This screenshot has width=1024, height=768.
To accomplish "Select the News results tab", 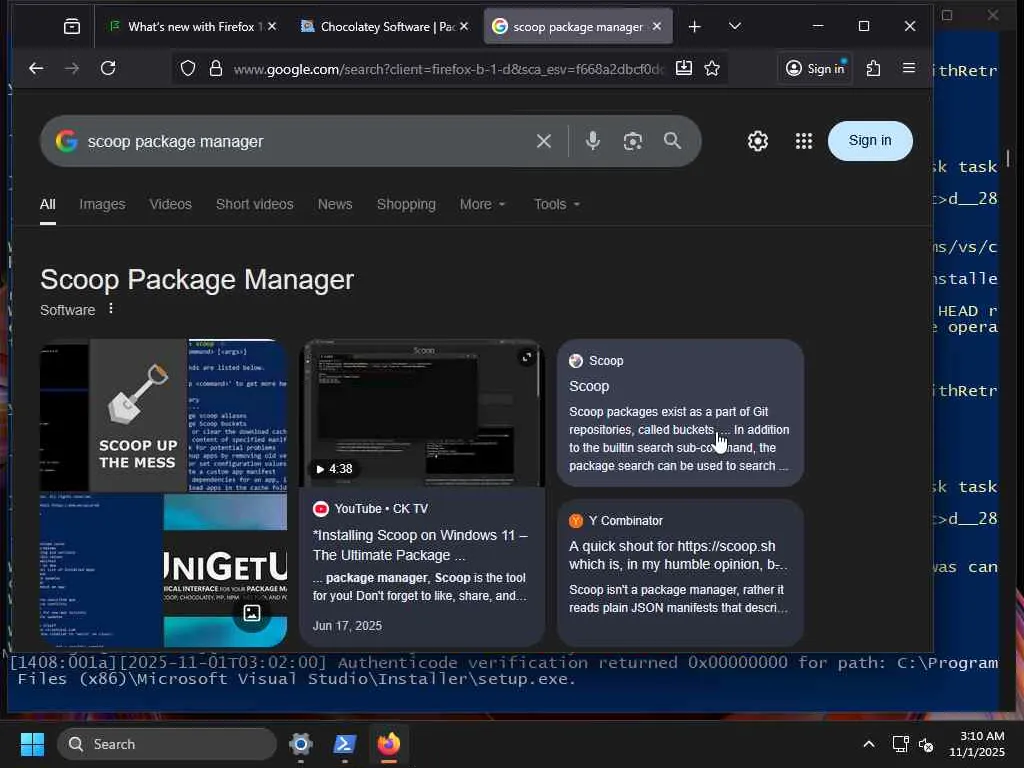I will [x=335, y=204].
